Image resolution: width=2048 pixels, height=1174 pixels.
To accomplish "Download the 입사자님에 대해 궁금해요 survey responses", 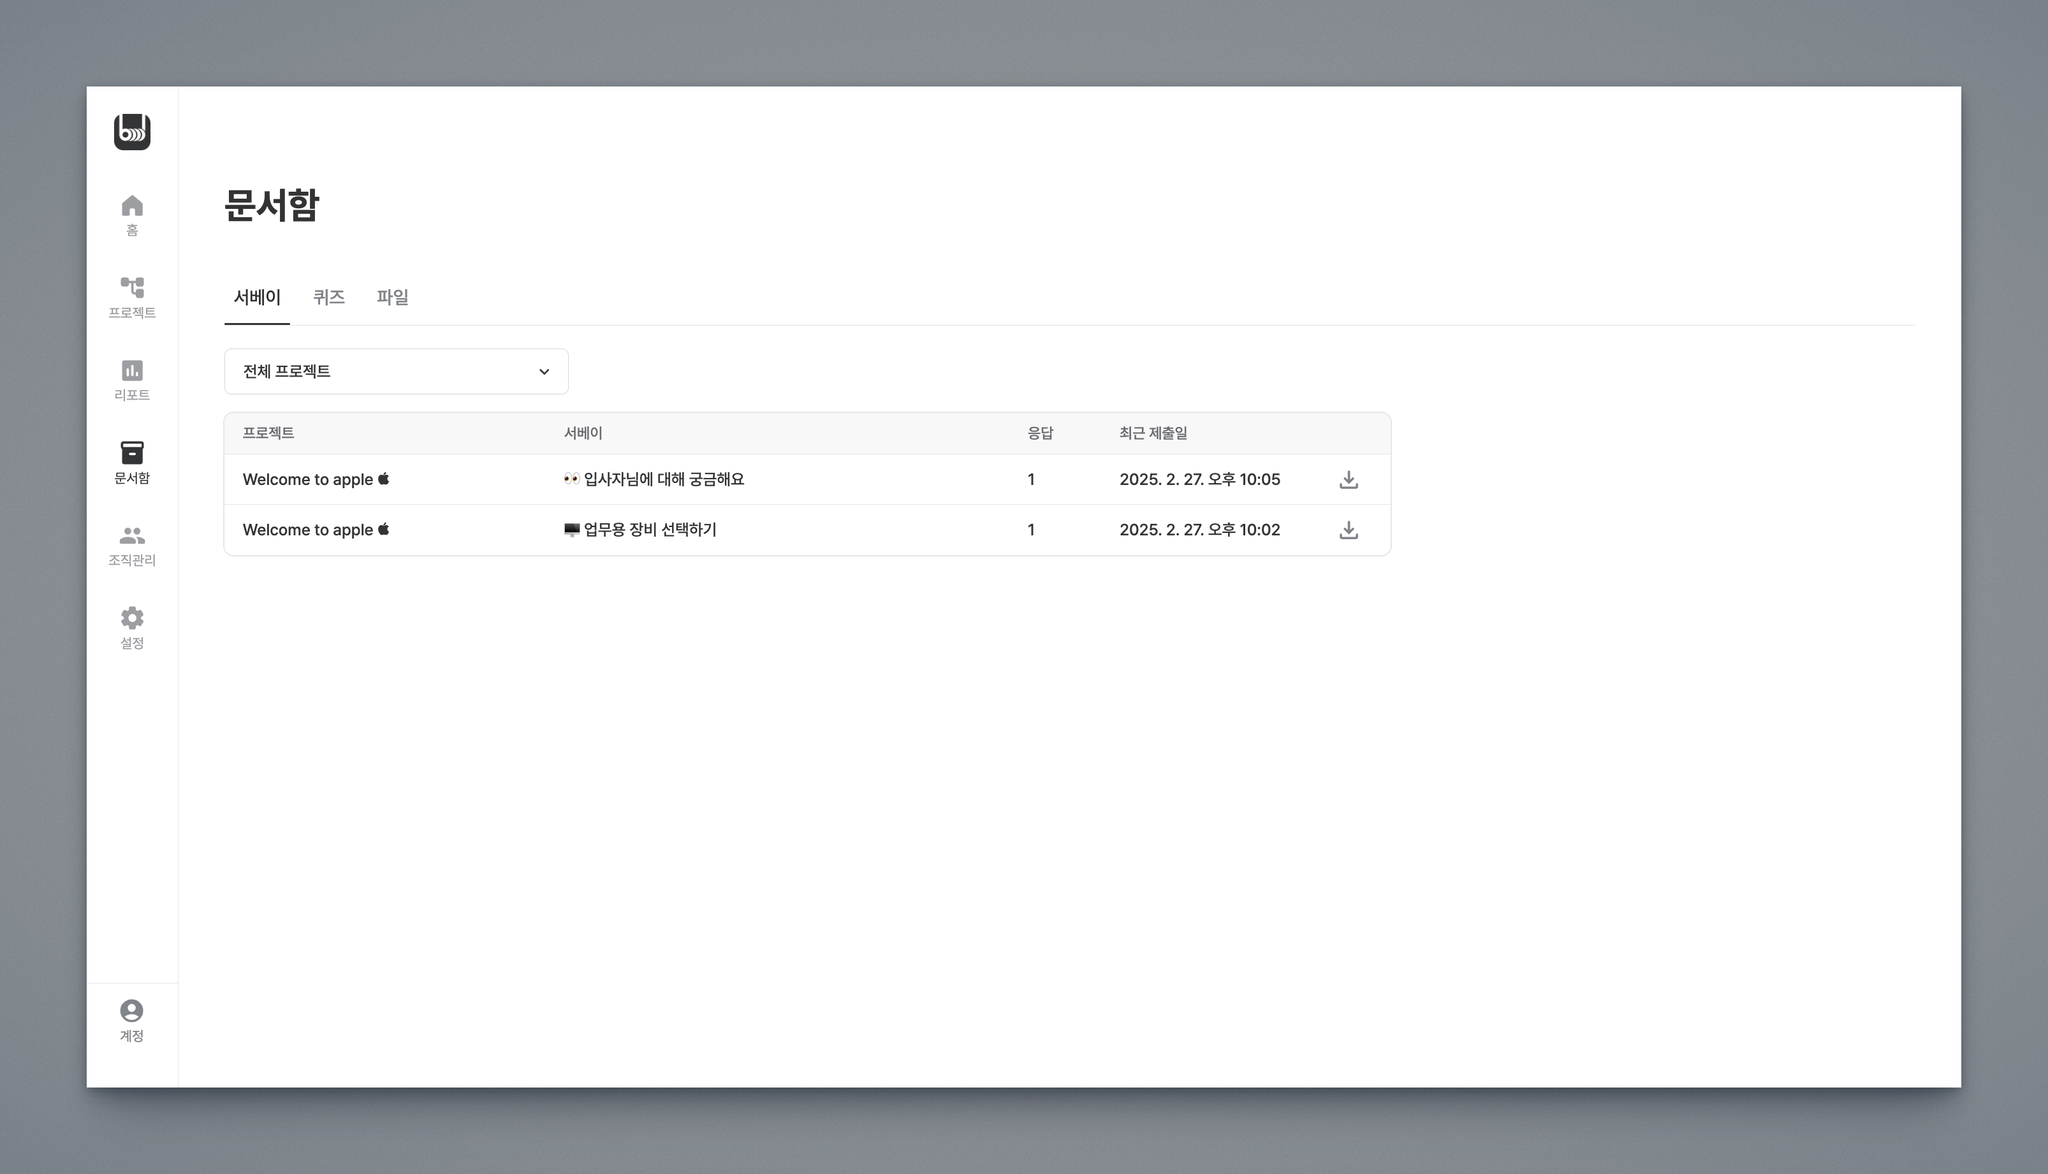I will 1348,480.
